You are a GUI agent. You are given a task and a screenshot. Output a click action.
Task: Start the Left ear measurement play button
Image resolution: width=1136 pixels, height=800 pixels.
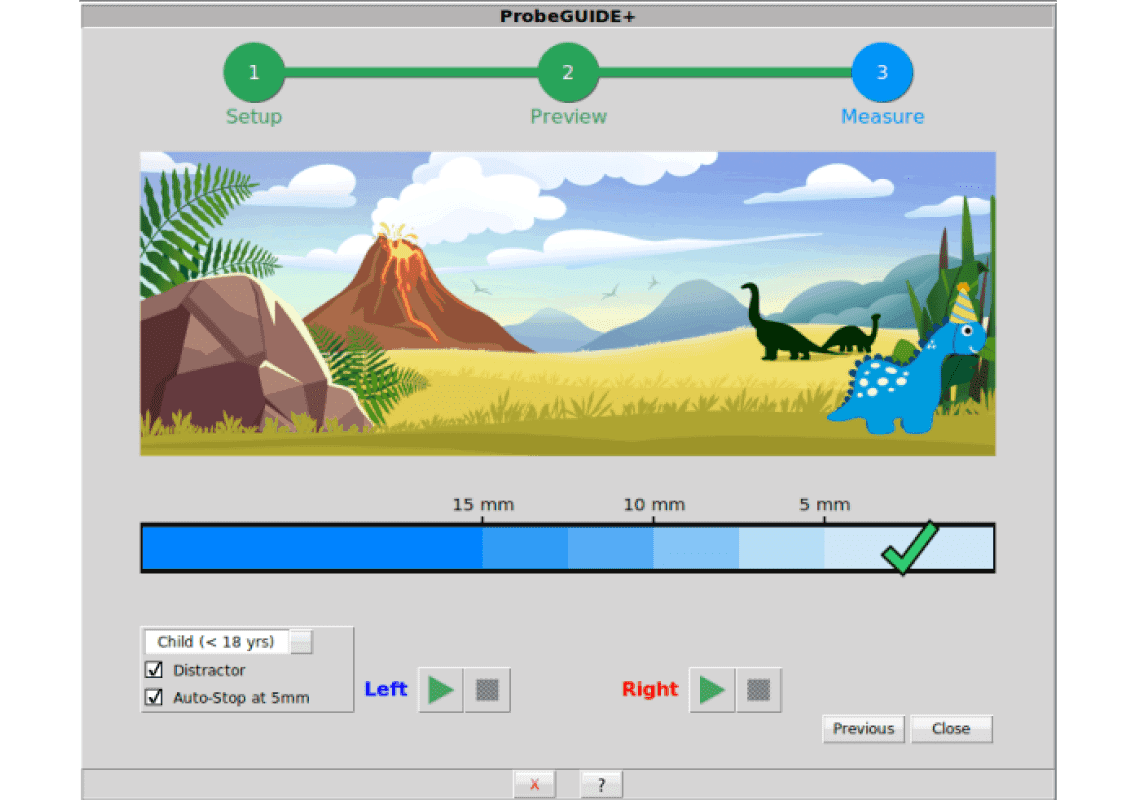440,690
